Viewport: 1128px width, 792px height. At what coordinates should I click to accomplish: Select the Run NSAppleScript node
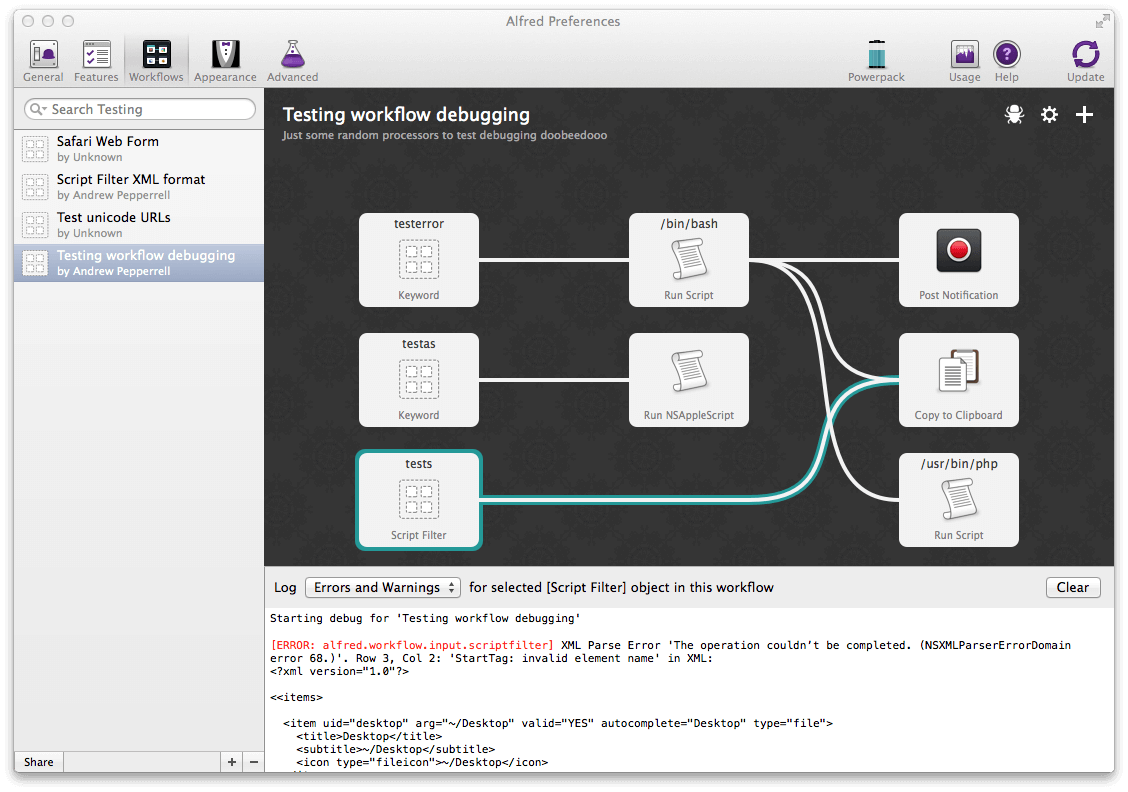(688, 380)
